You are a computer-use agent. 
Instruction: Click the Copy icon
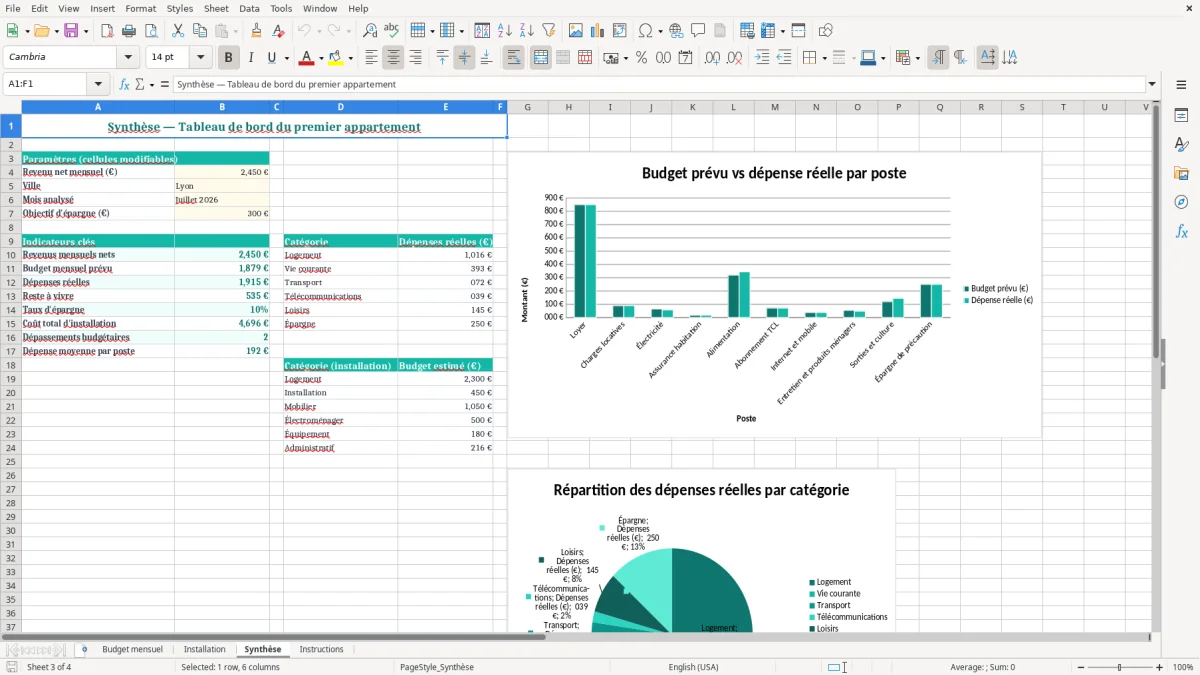click(x=200, y=31)
